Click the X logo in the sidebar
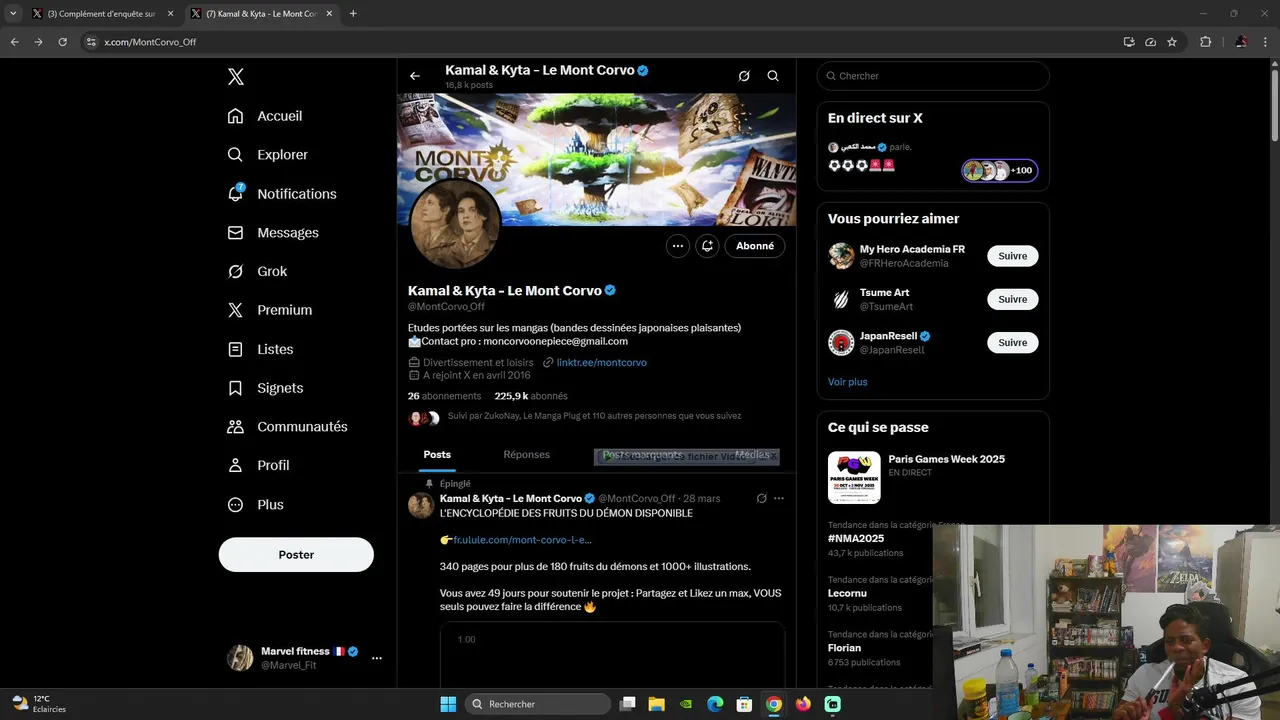The width and height of the screenshot is (1280, 720). point(235,77)
